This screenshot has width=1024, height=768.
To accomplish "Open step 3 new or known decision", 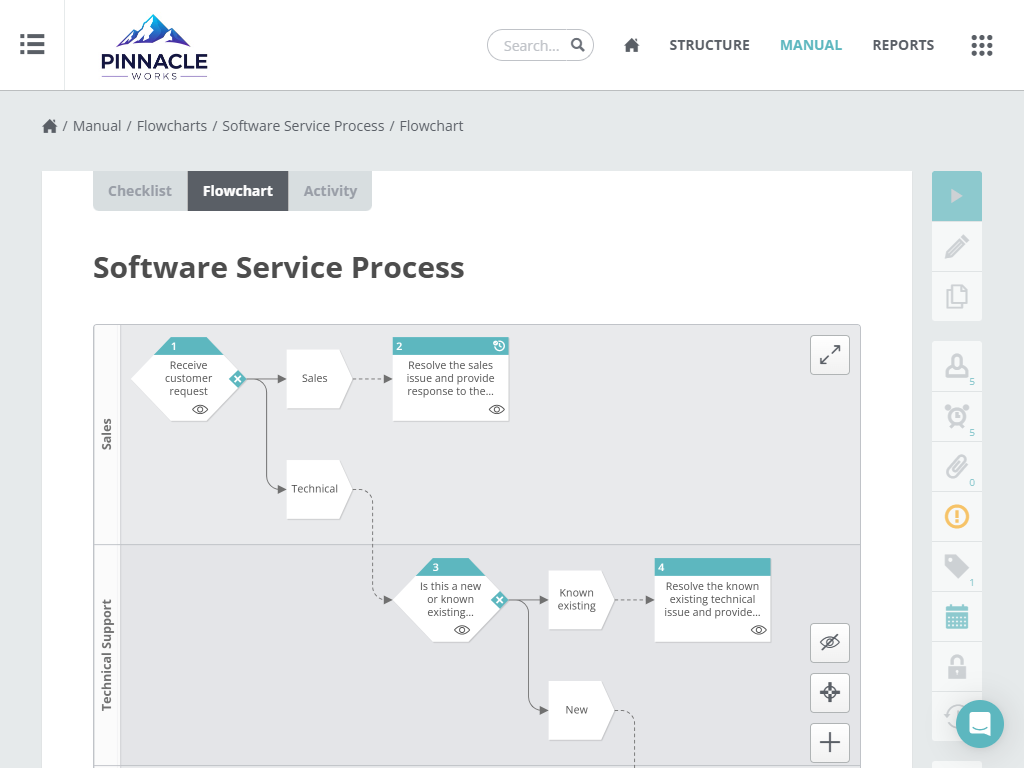I will (x=451, y=600).
